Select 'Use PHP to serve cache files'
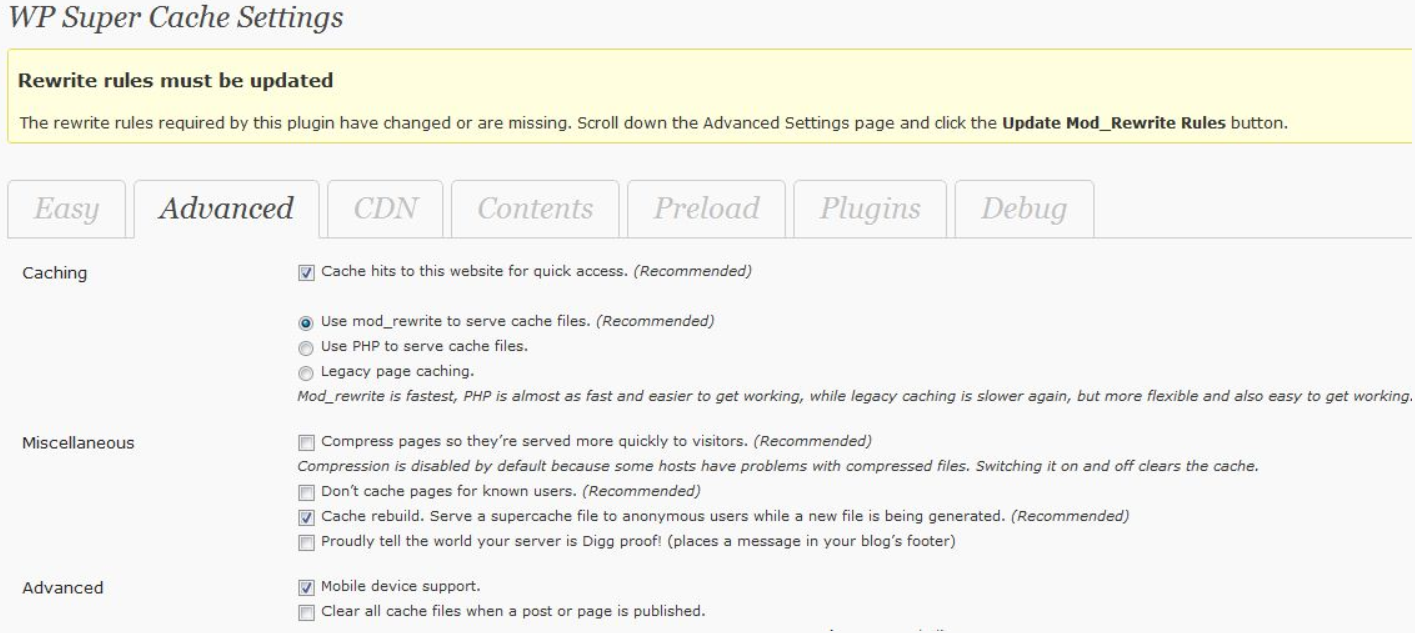 coord(307,347)
